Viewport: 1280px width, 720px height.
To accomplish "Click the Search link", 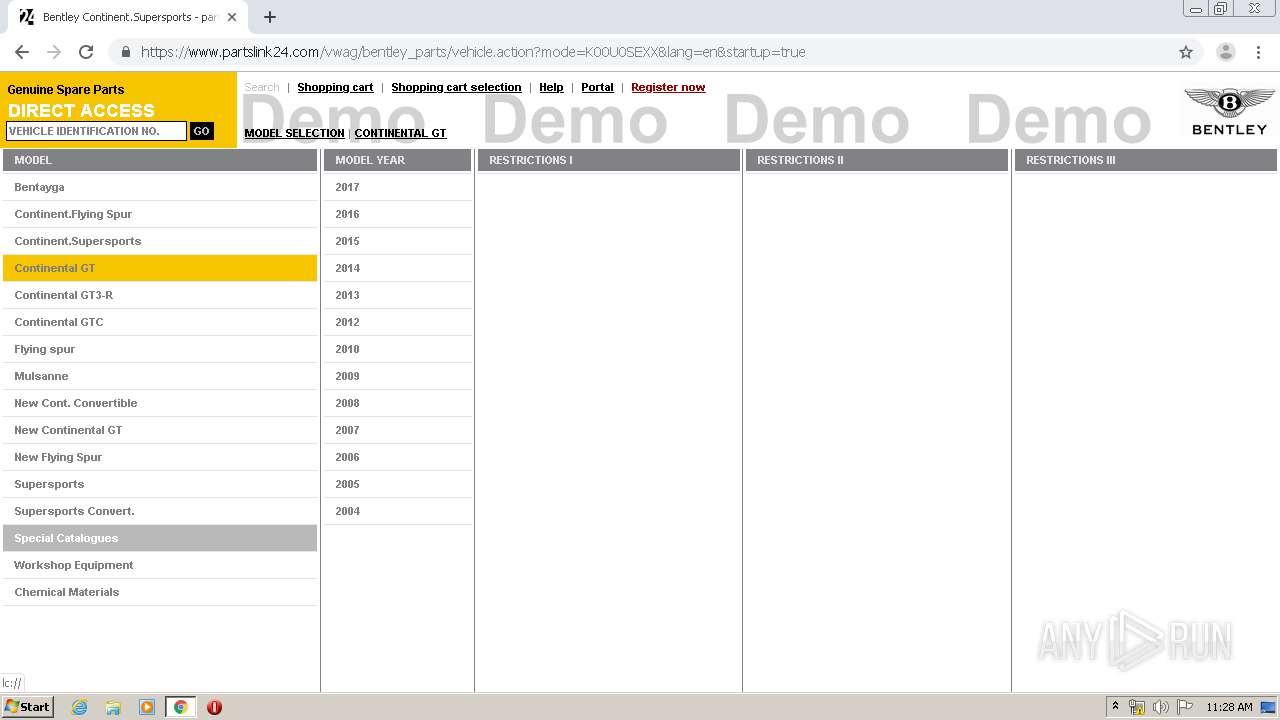I will 262,87.
